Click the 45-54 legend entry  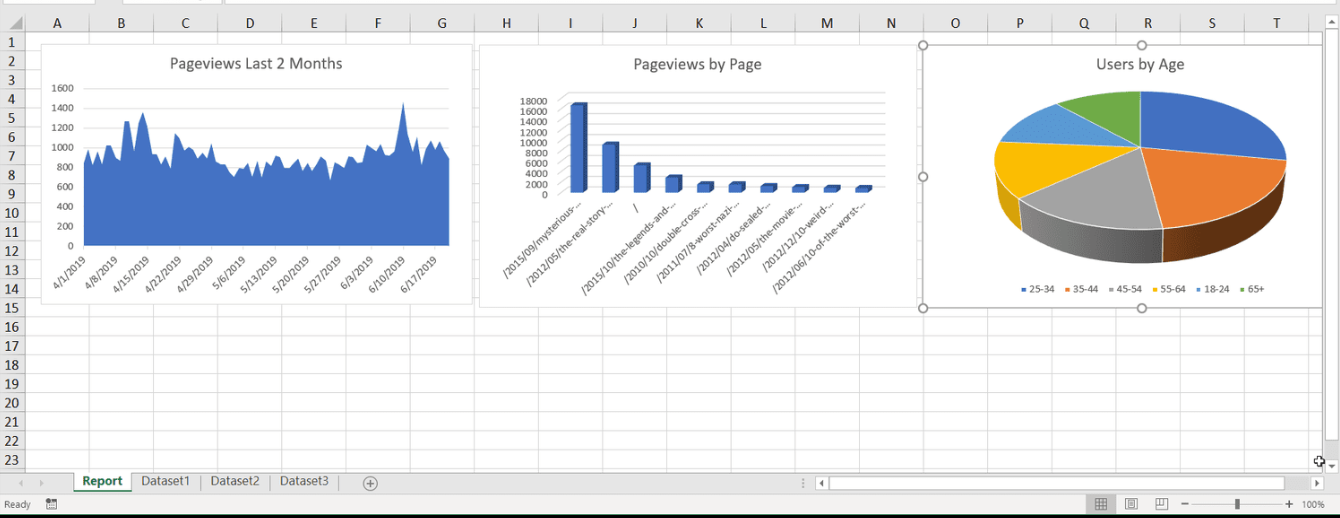click(x=1125, y=289)
